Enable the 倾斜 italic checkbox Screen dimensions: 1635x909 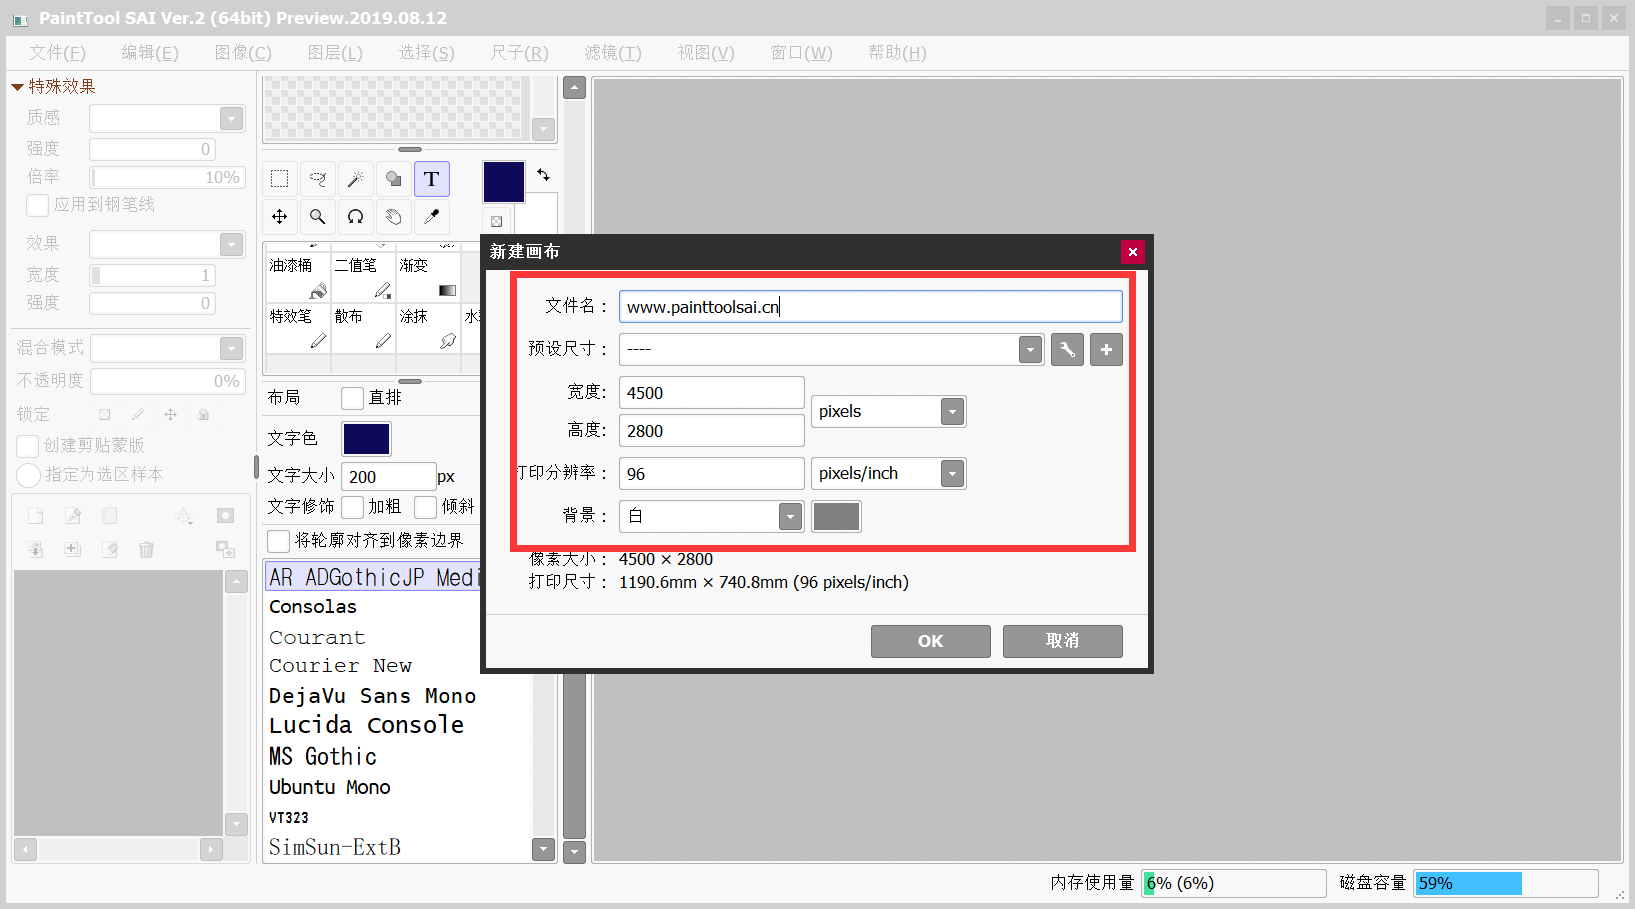[x=426, y=507]
